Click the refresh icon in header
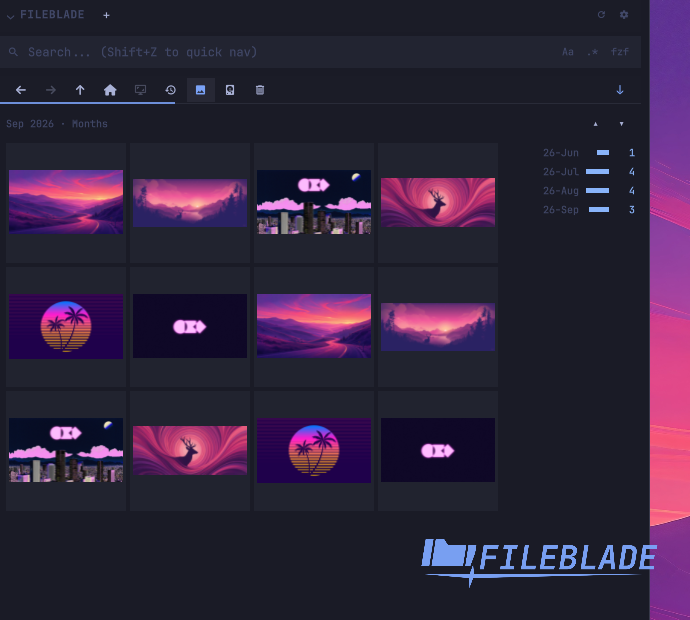Image resolution: width=690 pixels, height=620 pixels. (601, 15)
